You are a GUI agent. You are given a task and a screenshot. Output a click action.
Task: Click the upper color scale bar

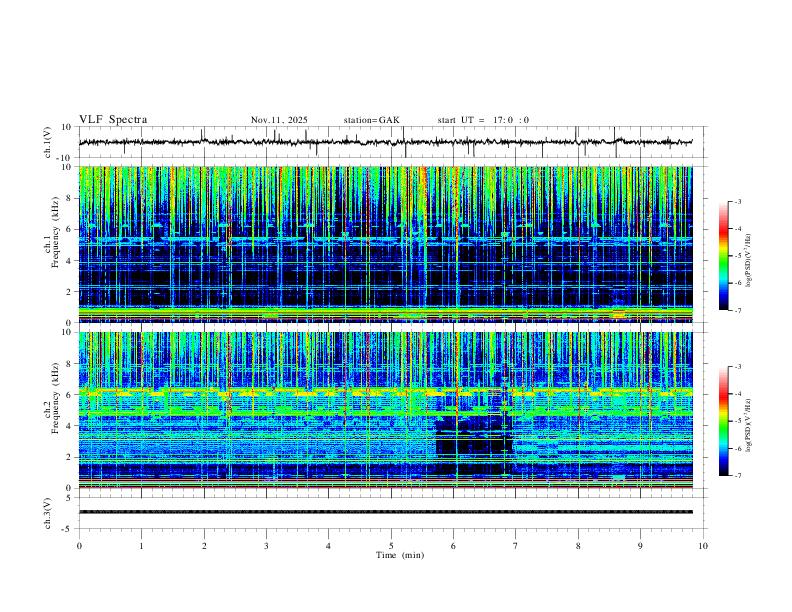point(724,256)
